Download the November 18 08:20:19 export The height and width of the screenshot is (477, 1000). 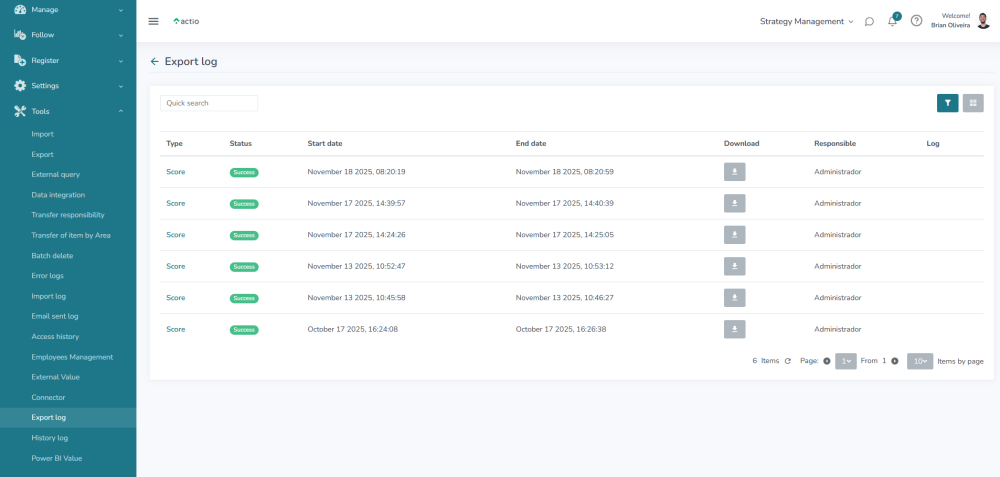point(735,172)
